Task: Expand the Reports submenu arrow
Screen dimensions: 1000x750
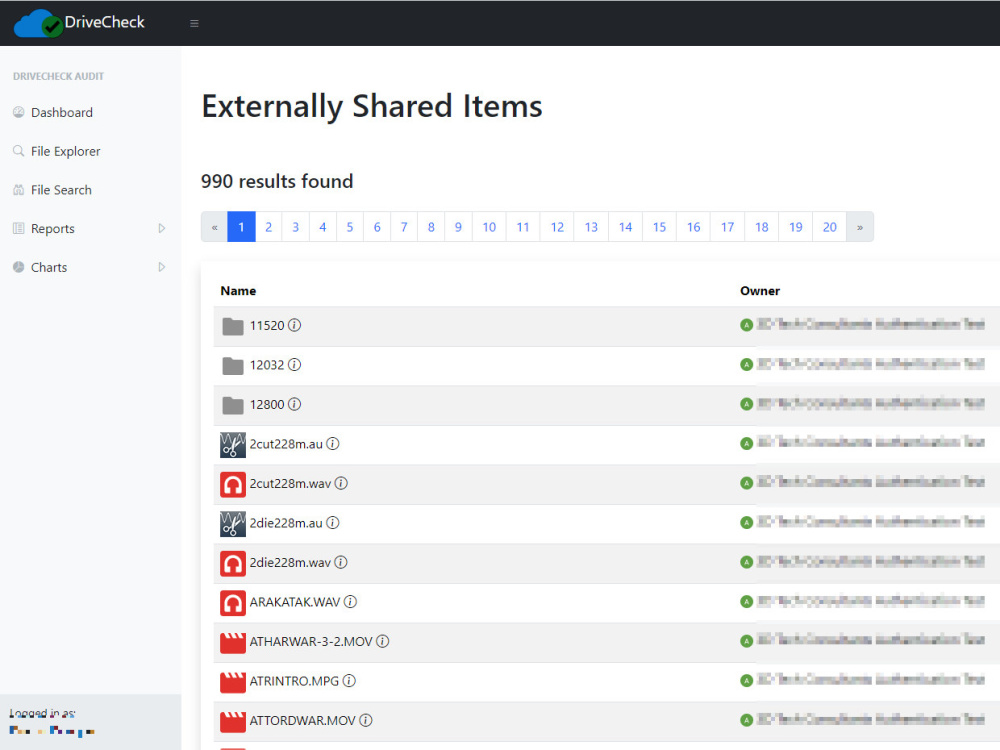Action: coord(162,228)
